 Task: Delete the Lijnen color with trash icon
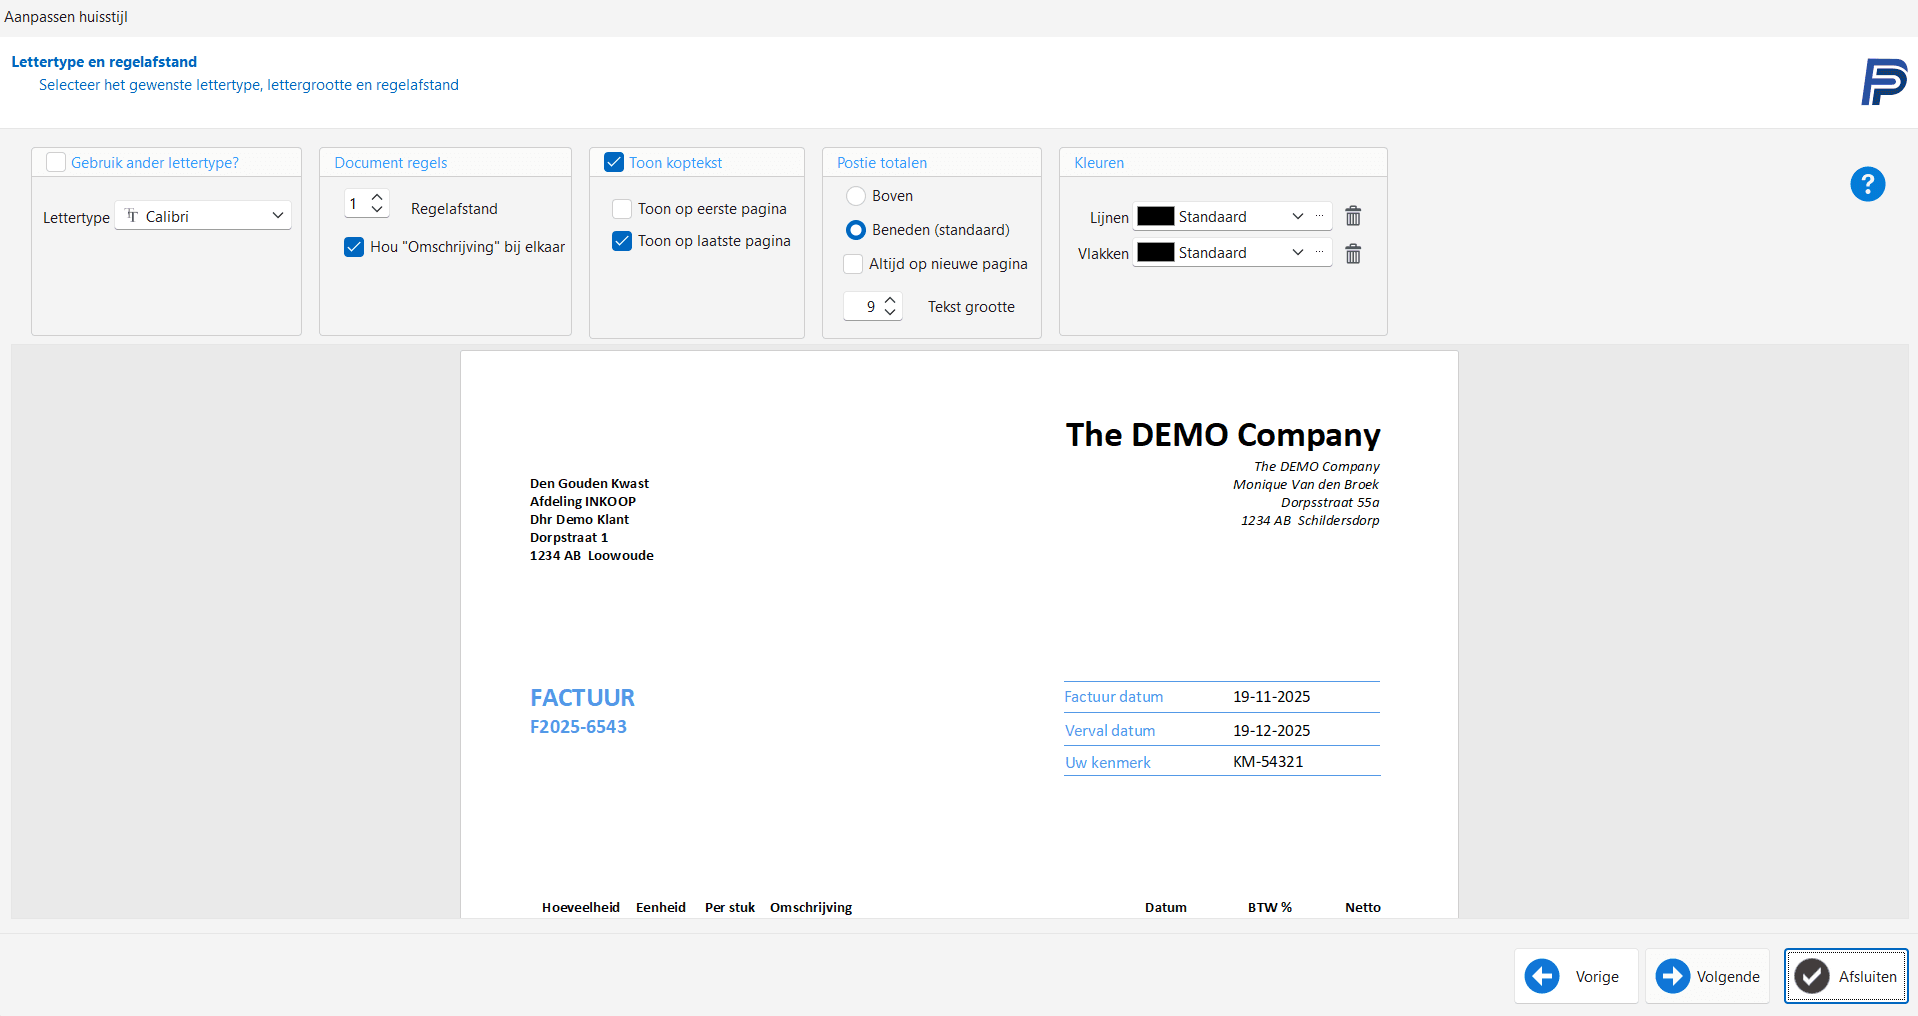1353,216
